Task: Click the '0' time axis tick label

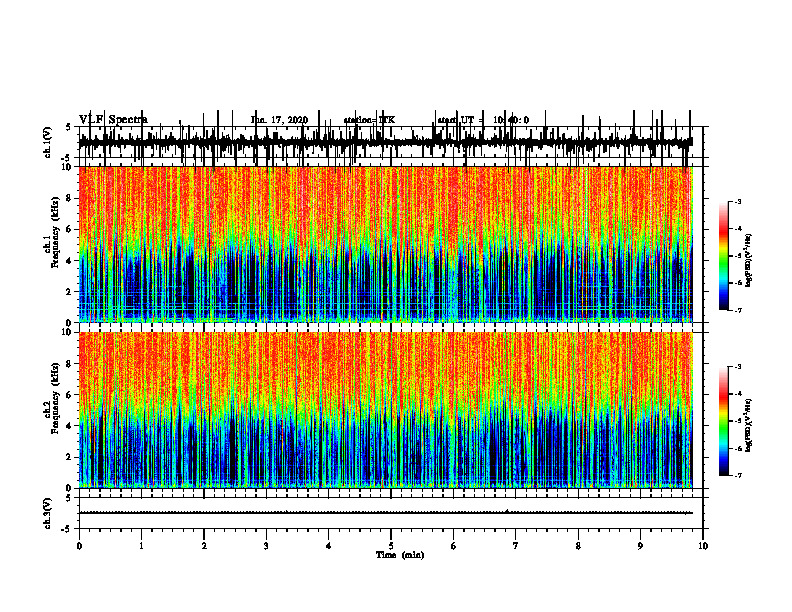Action: (x=79, y=546)
